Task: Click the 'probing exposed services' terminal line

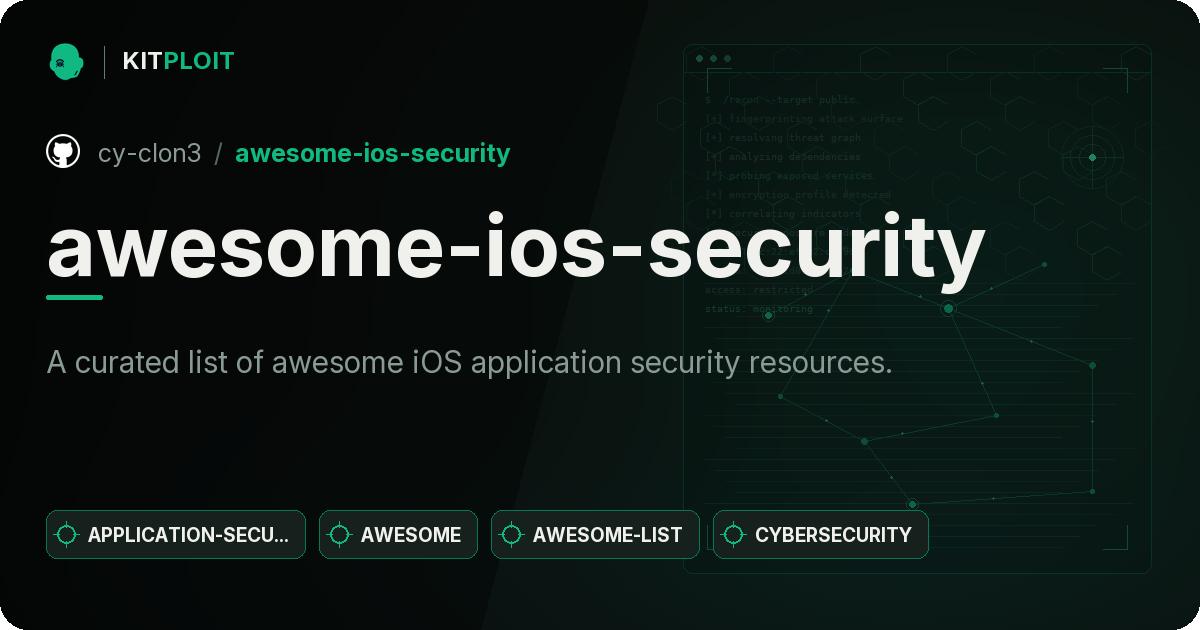Action: pos(789,176)
